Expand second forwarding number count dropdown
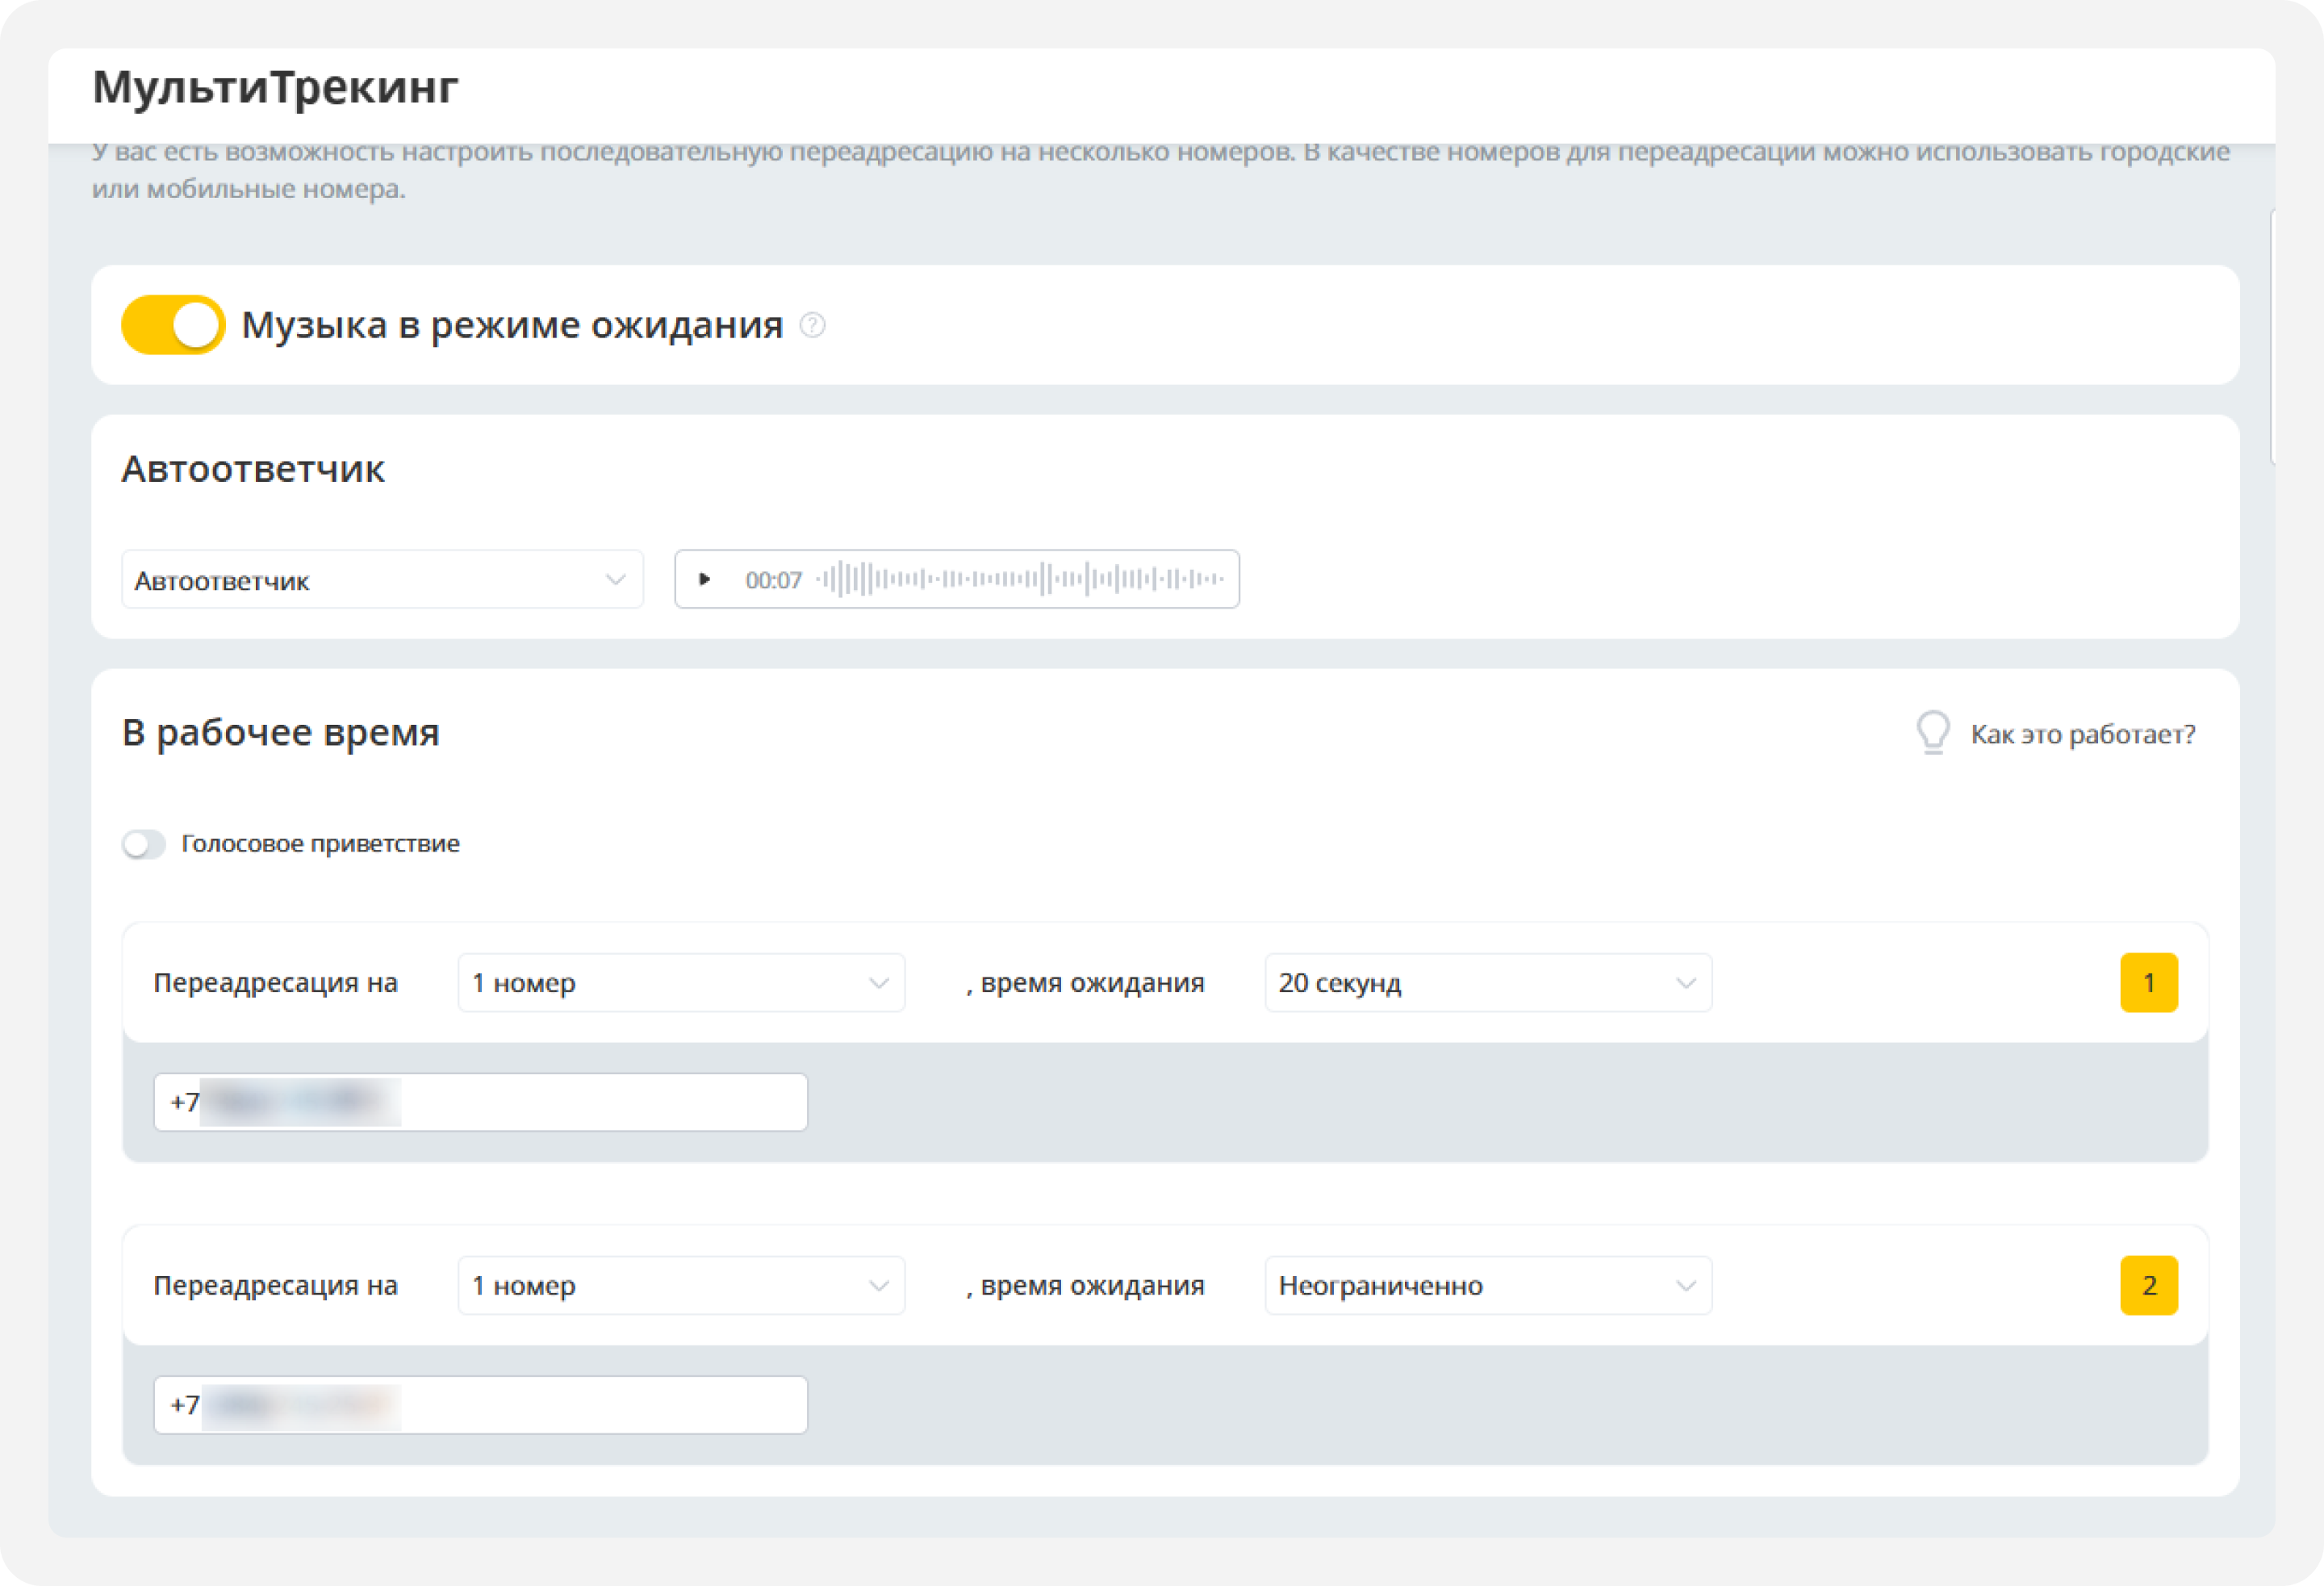The image size is (2324, 1586). coord(681,1285)
